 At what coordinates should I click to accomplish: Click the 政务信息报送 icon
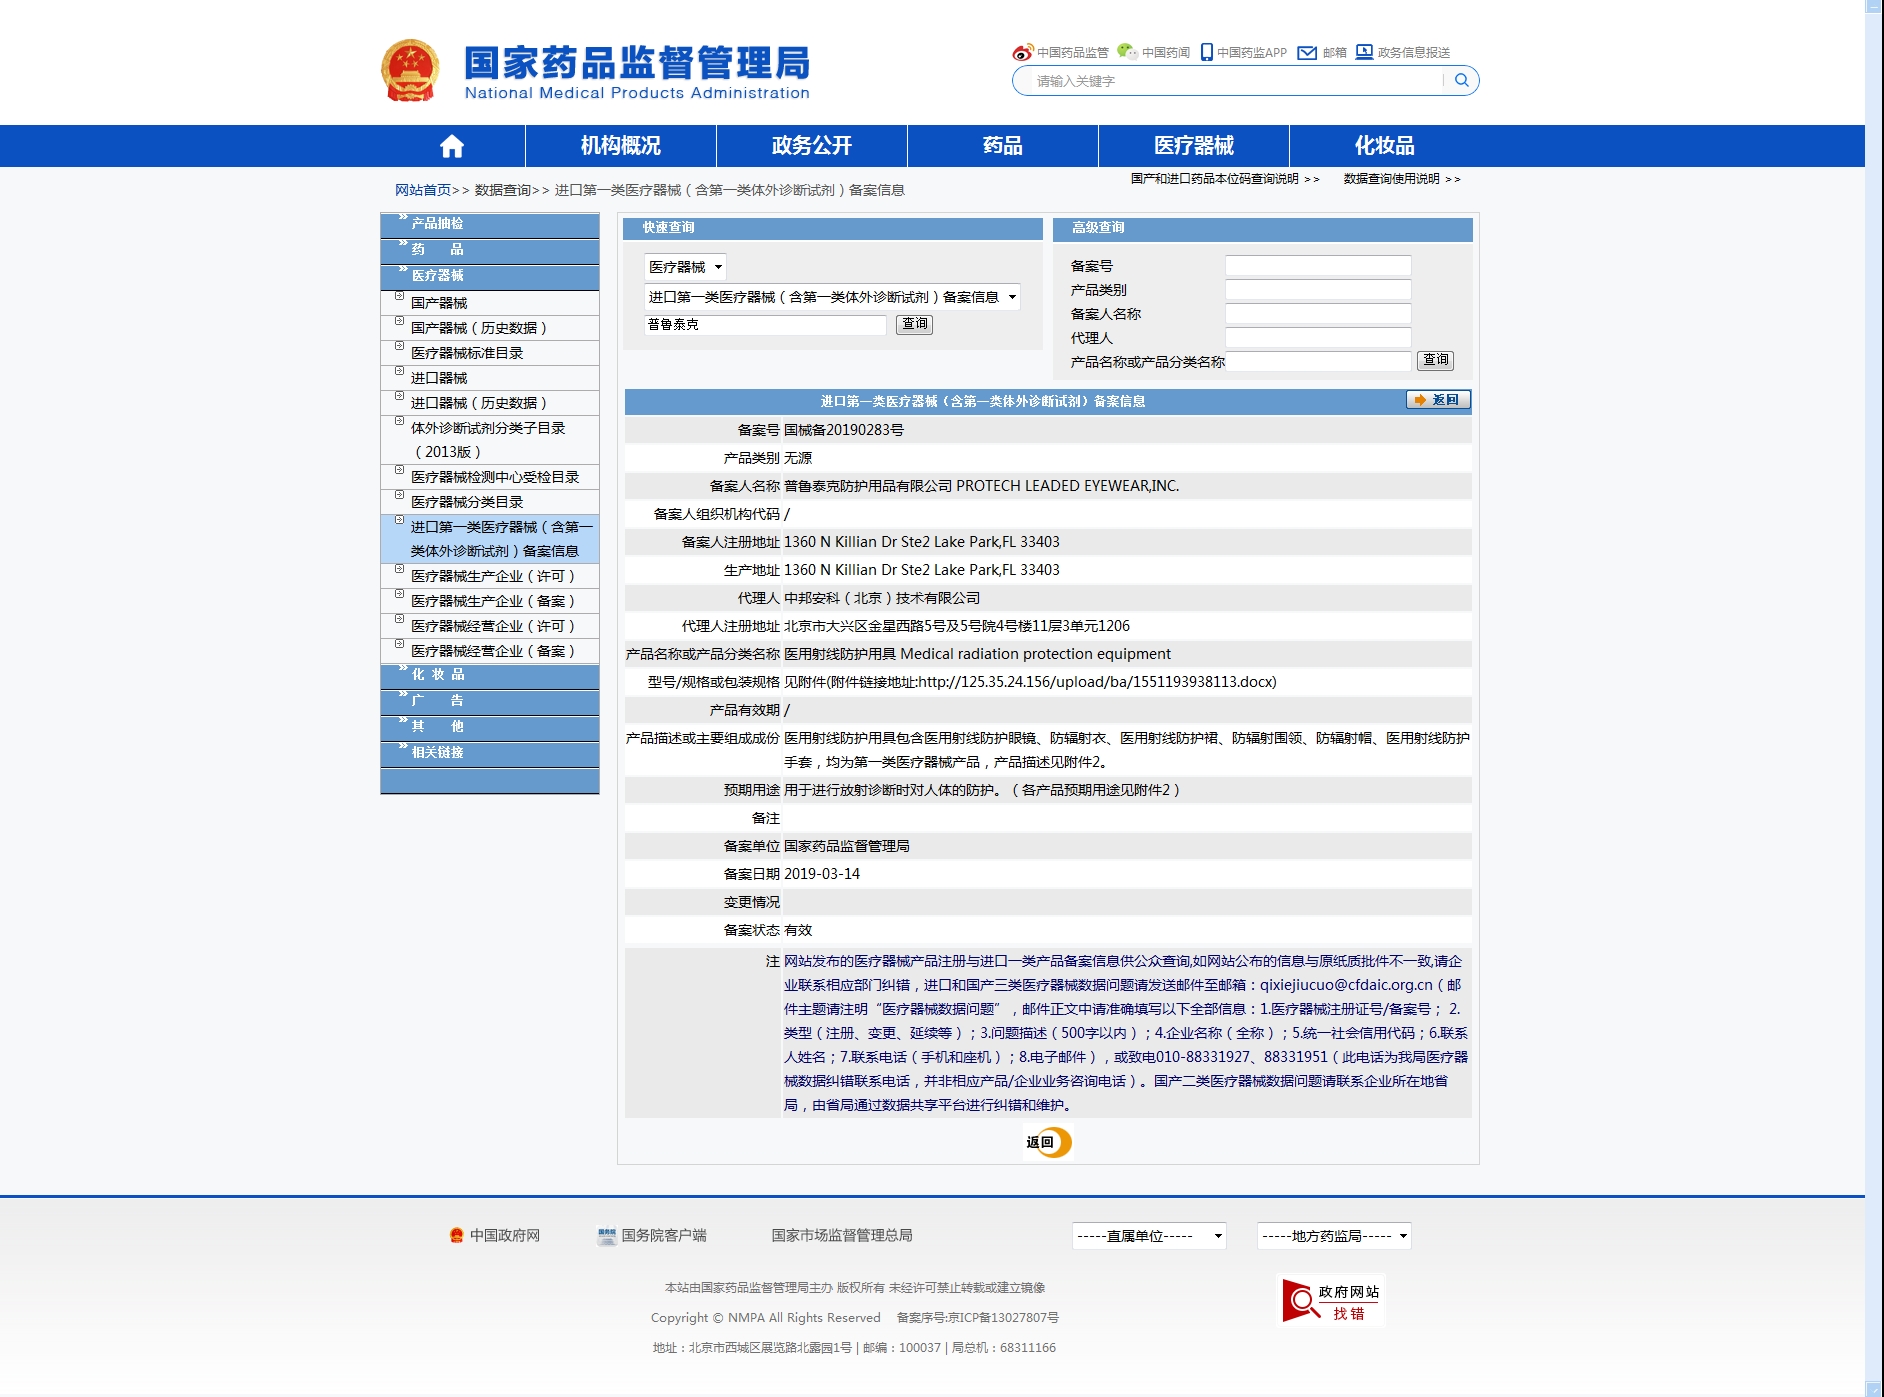pyautogui.click(x=1364, y=52)
